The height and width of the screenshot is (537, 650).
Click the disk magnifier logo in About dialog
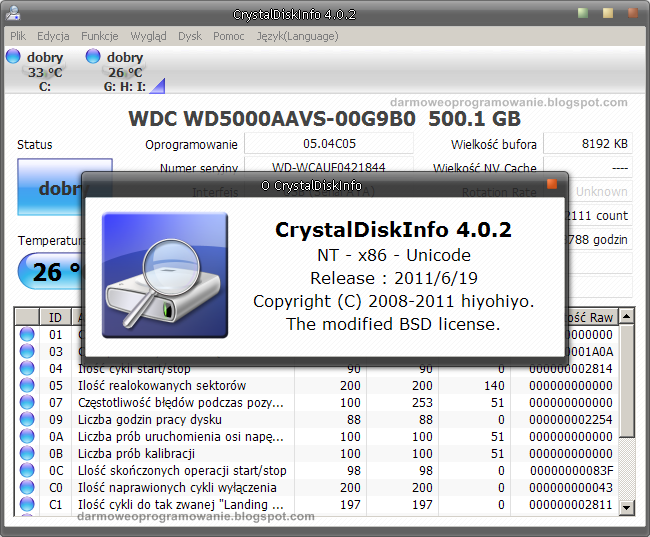coord(165,275)
